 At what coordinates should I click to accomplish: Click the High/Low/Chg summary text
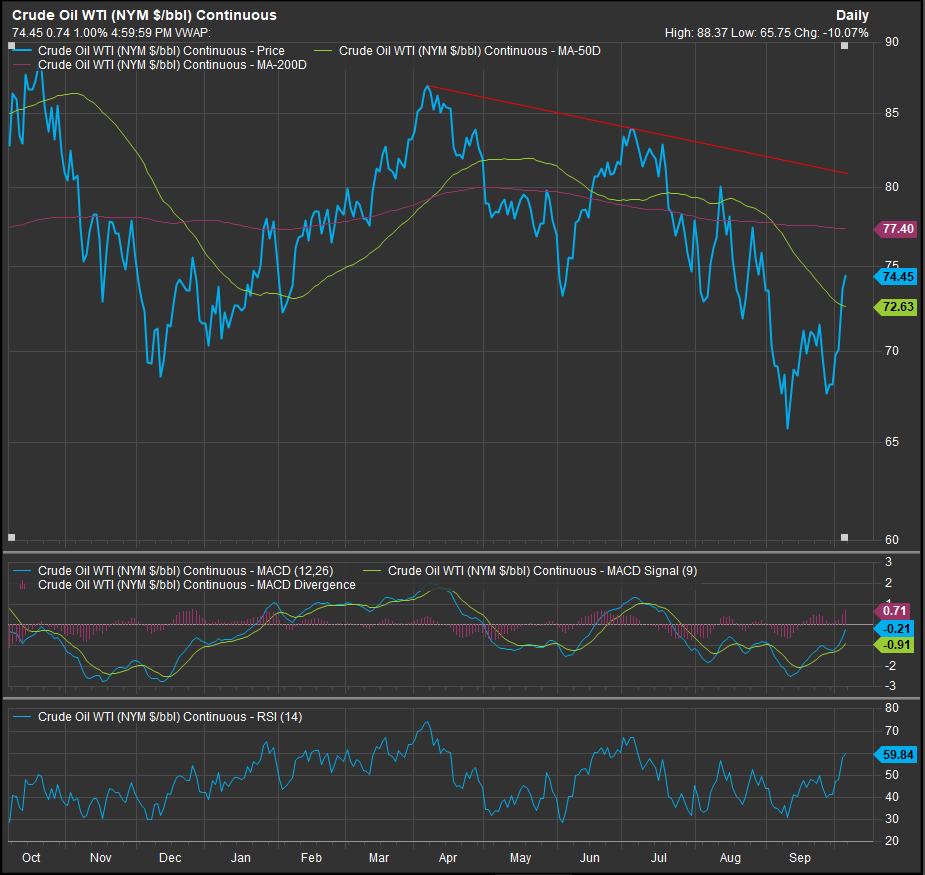(766, 33)
